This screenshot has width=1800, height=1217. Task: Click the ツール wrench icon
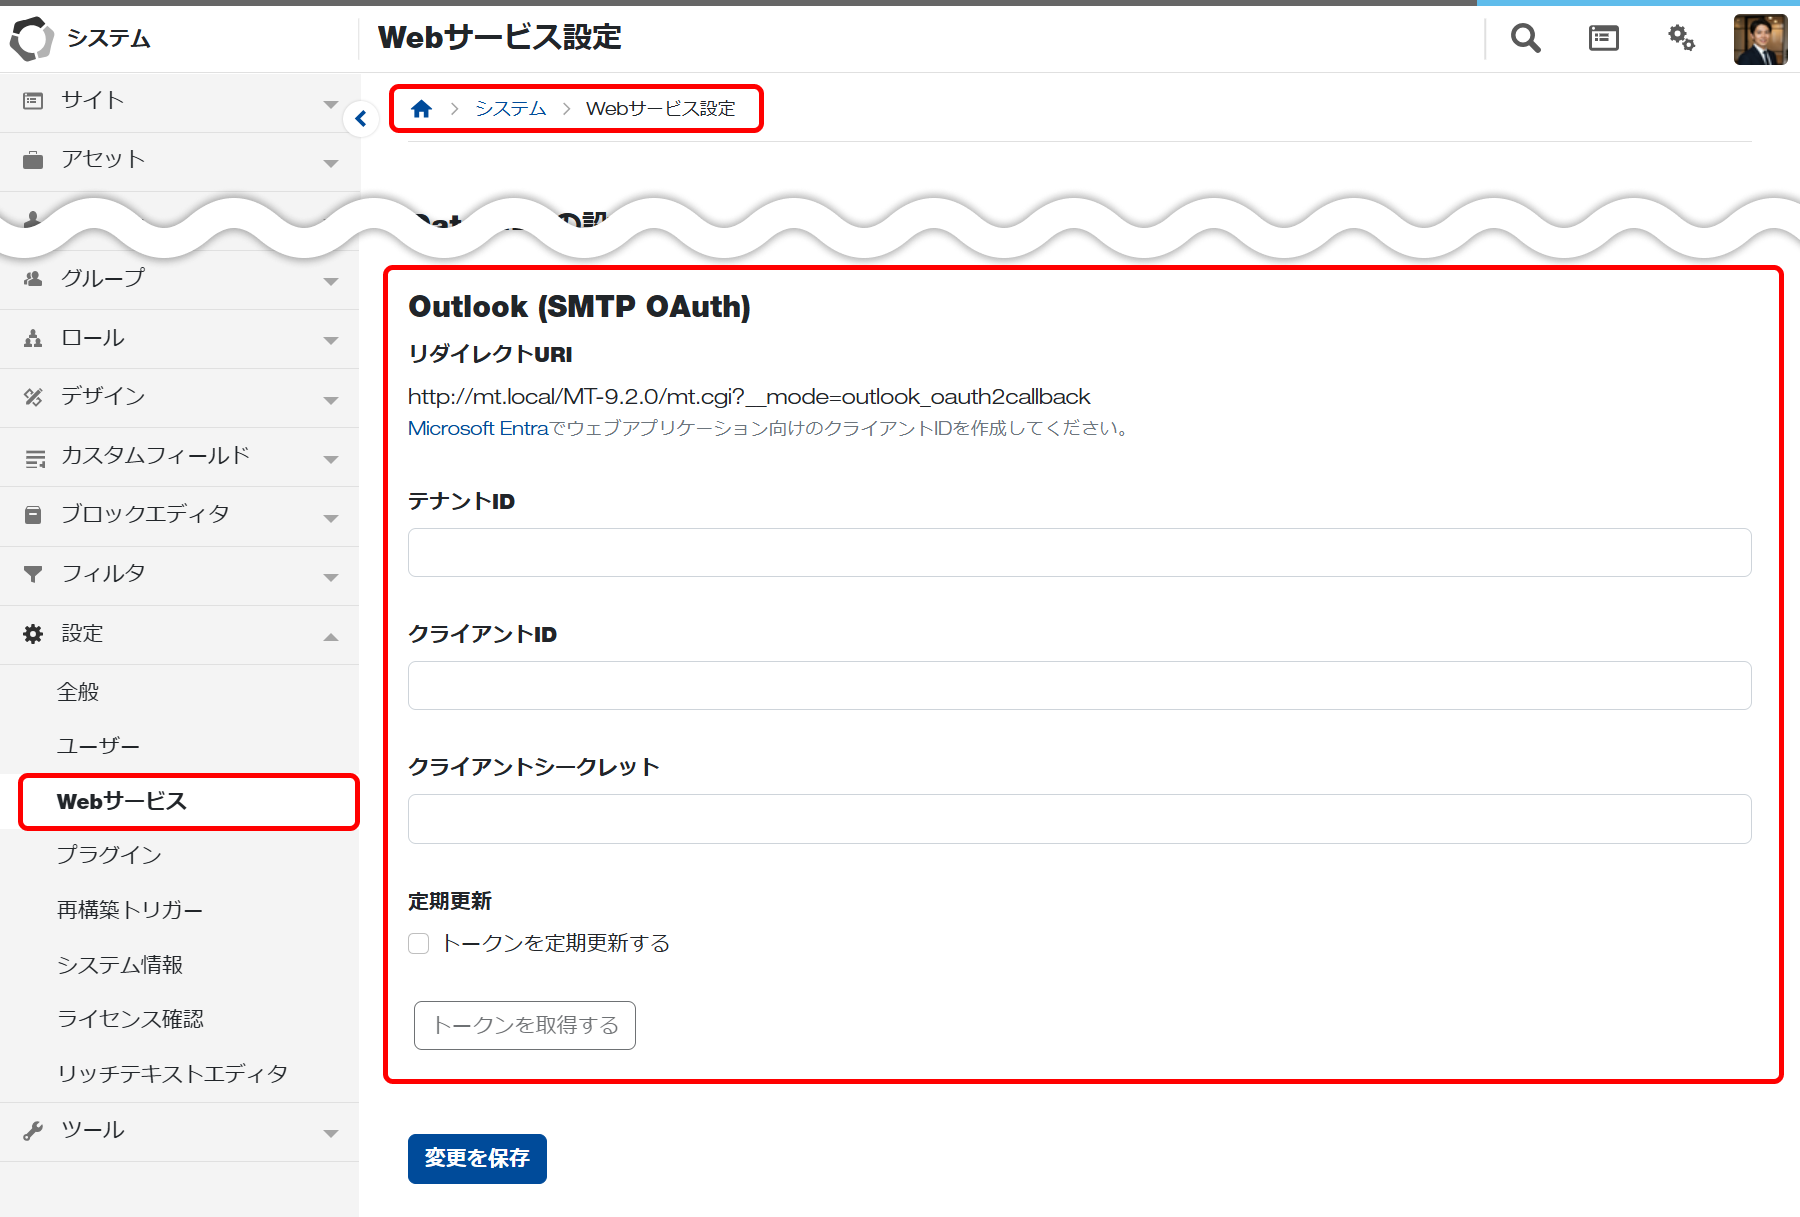tap(33, 1130)
